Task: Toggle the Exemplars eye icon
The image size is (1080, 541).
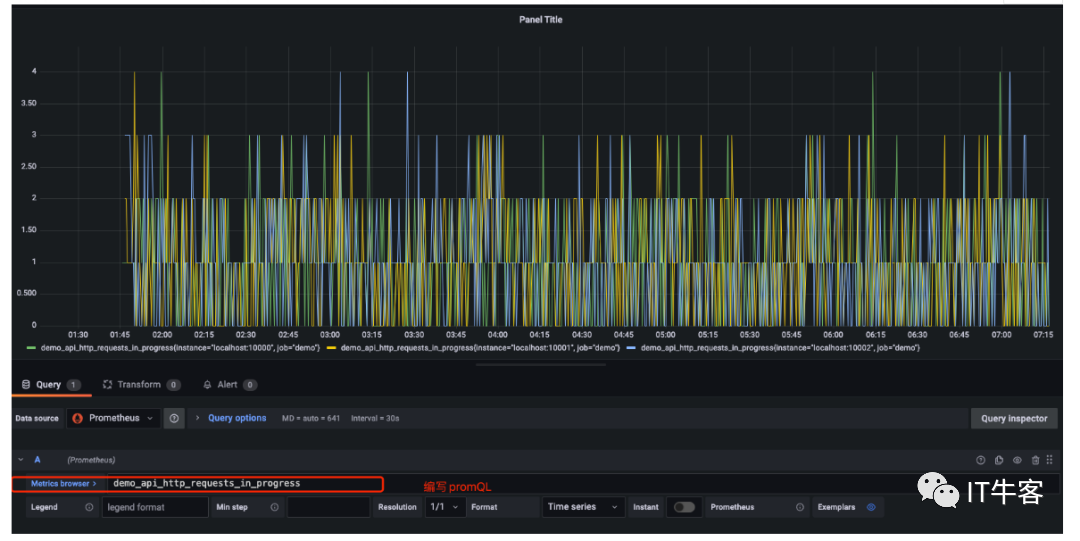Action: [x=871, y=507]
